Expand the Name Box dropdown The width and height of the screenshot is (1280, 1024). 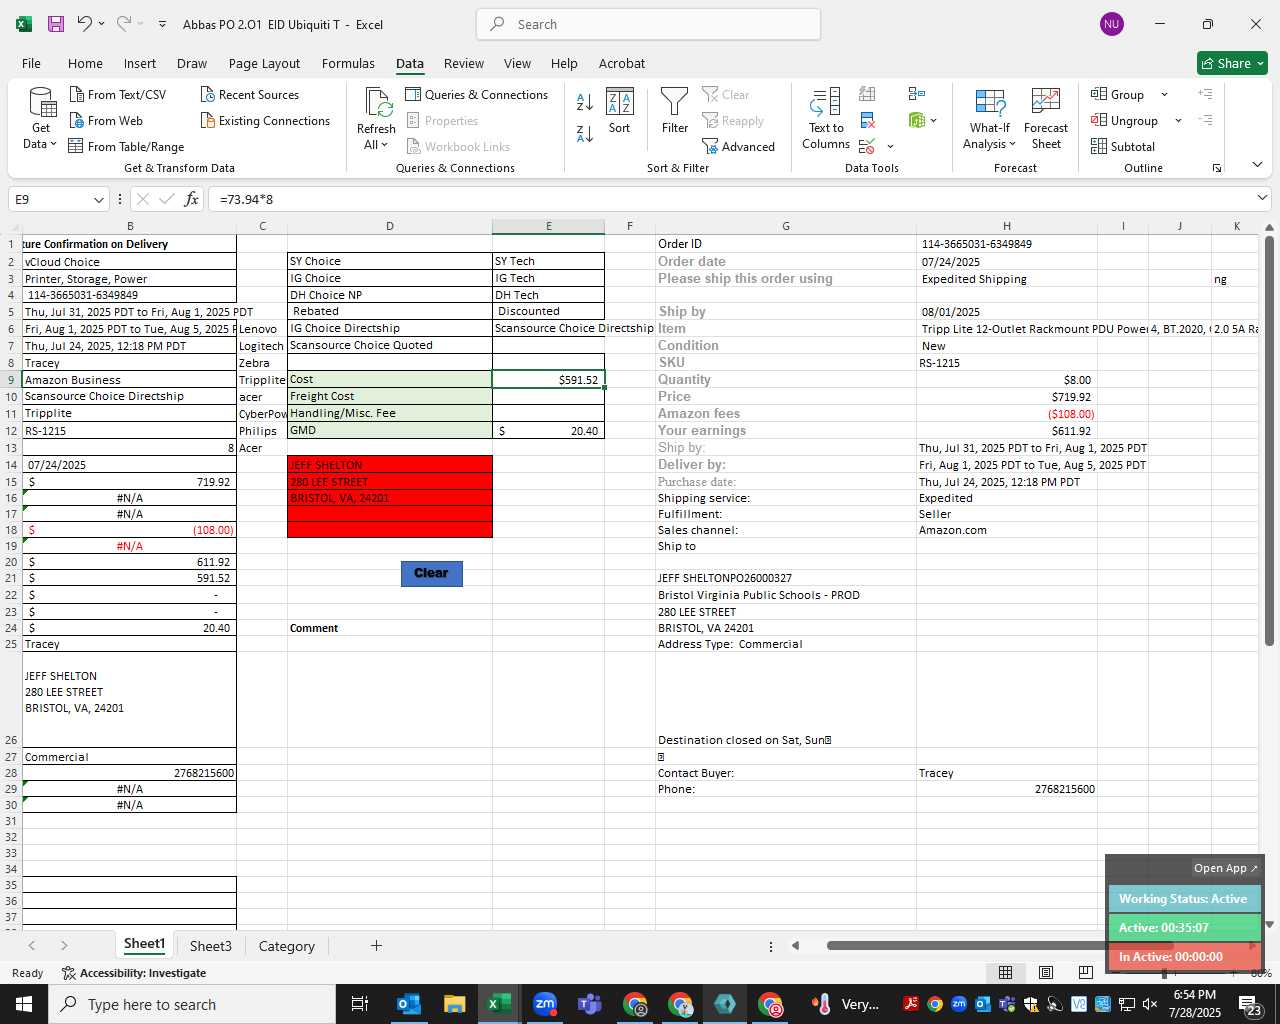click(x=99, y=200)
